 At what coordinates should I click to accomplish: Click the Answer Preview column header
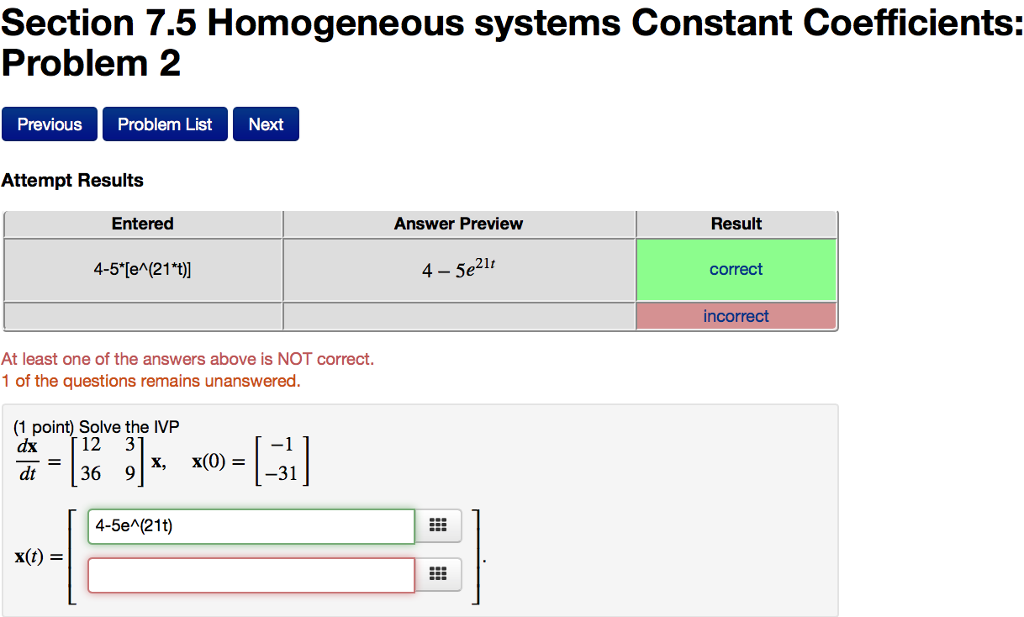(x=458, y=223)
